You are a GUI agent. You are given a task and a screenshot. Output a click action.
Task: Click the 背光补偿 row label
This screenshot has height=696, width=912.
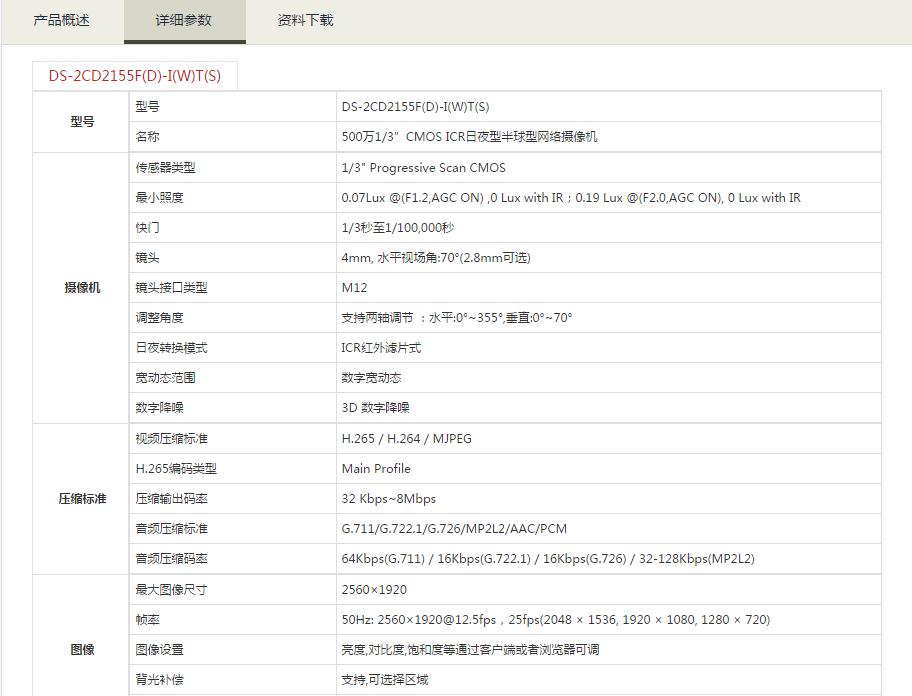[x=160, y=680]
